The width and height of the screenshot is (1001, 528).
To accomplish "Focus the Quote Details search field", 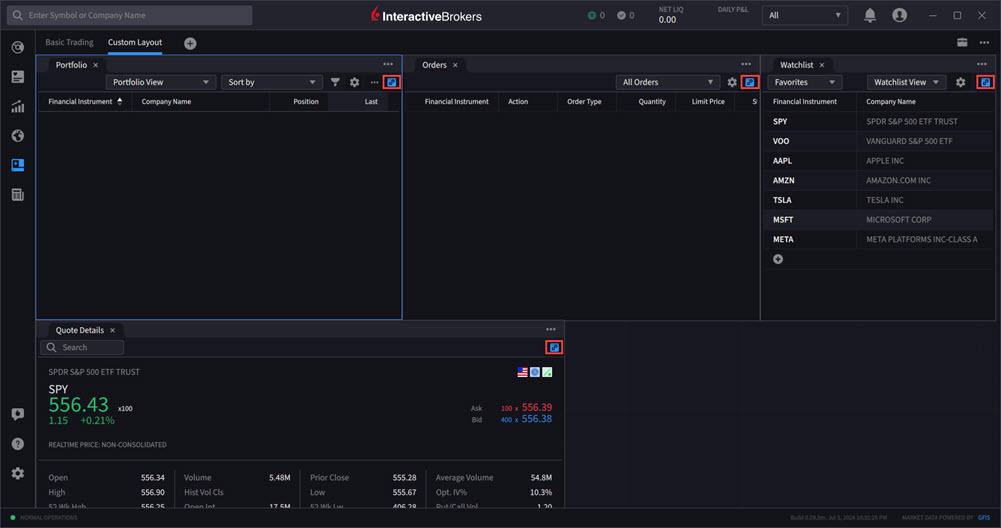I will tap(82, 347).
